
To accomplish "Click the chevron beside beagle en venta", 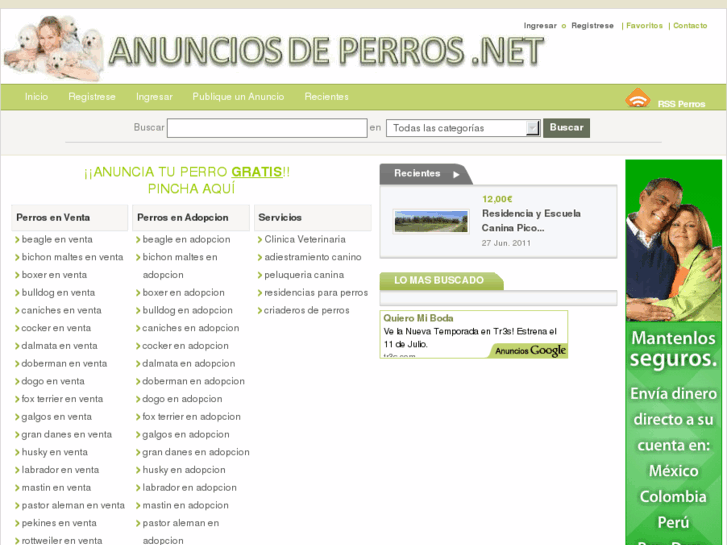I will click(17, 240).
